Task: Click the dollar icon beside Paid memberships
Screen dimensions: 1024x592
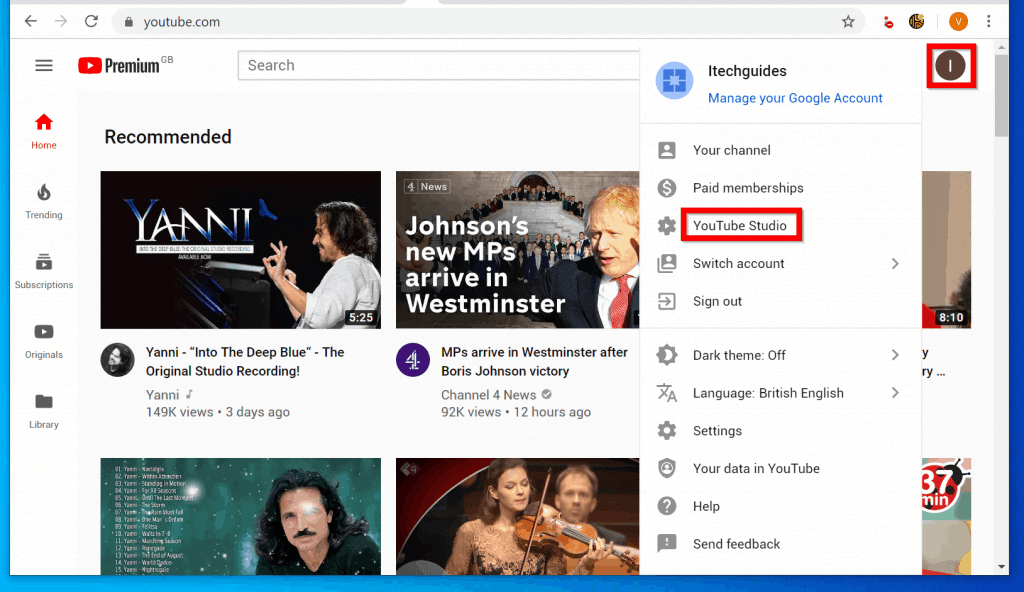Action: tap(667, 188)
